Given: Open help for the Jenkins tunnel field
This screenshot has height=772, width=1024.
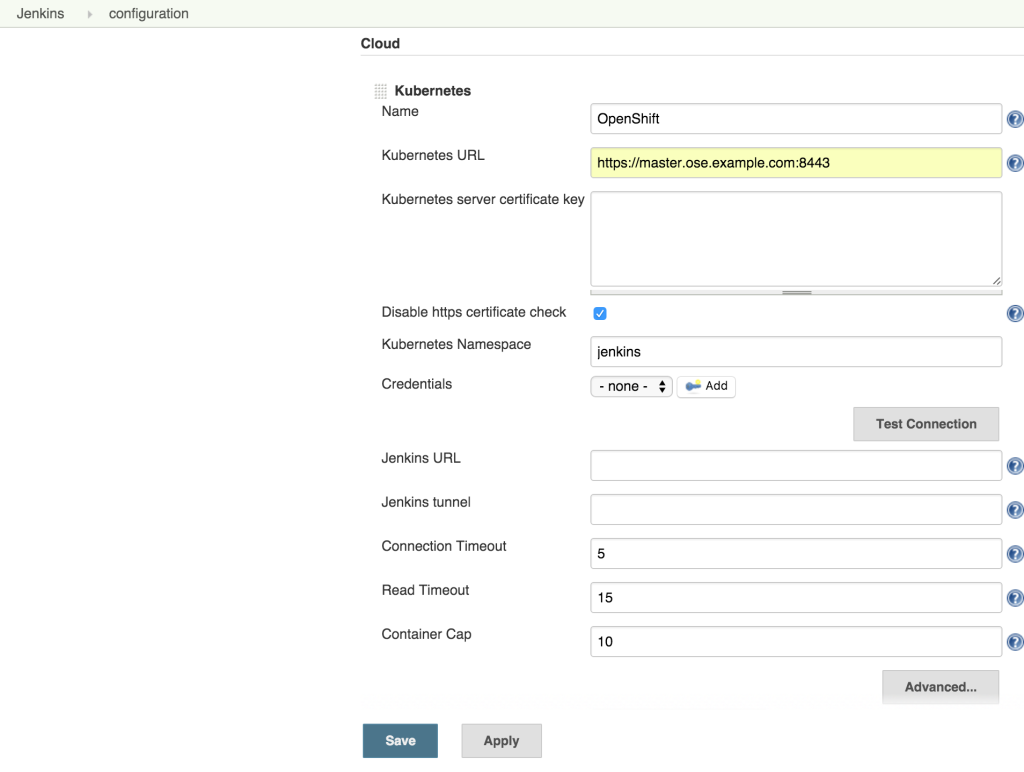Looking at the screenshot, I should point(1015,509).
